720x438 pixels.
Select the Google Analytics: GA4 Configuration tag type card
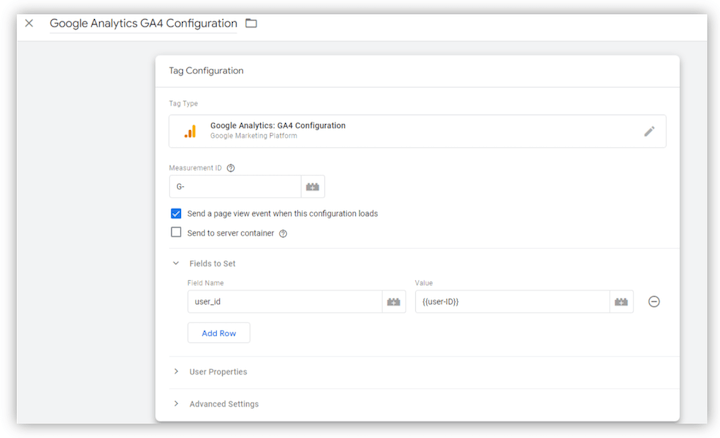pyautogui.click(x=417, y=131)
